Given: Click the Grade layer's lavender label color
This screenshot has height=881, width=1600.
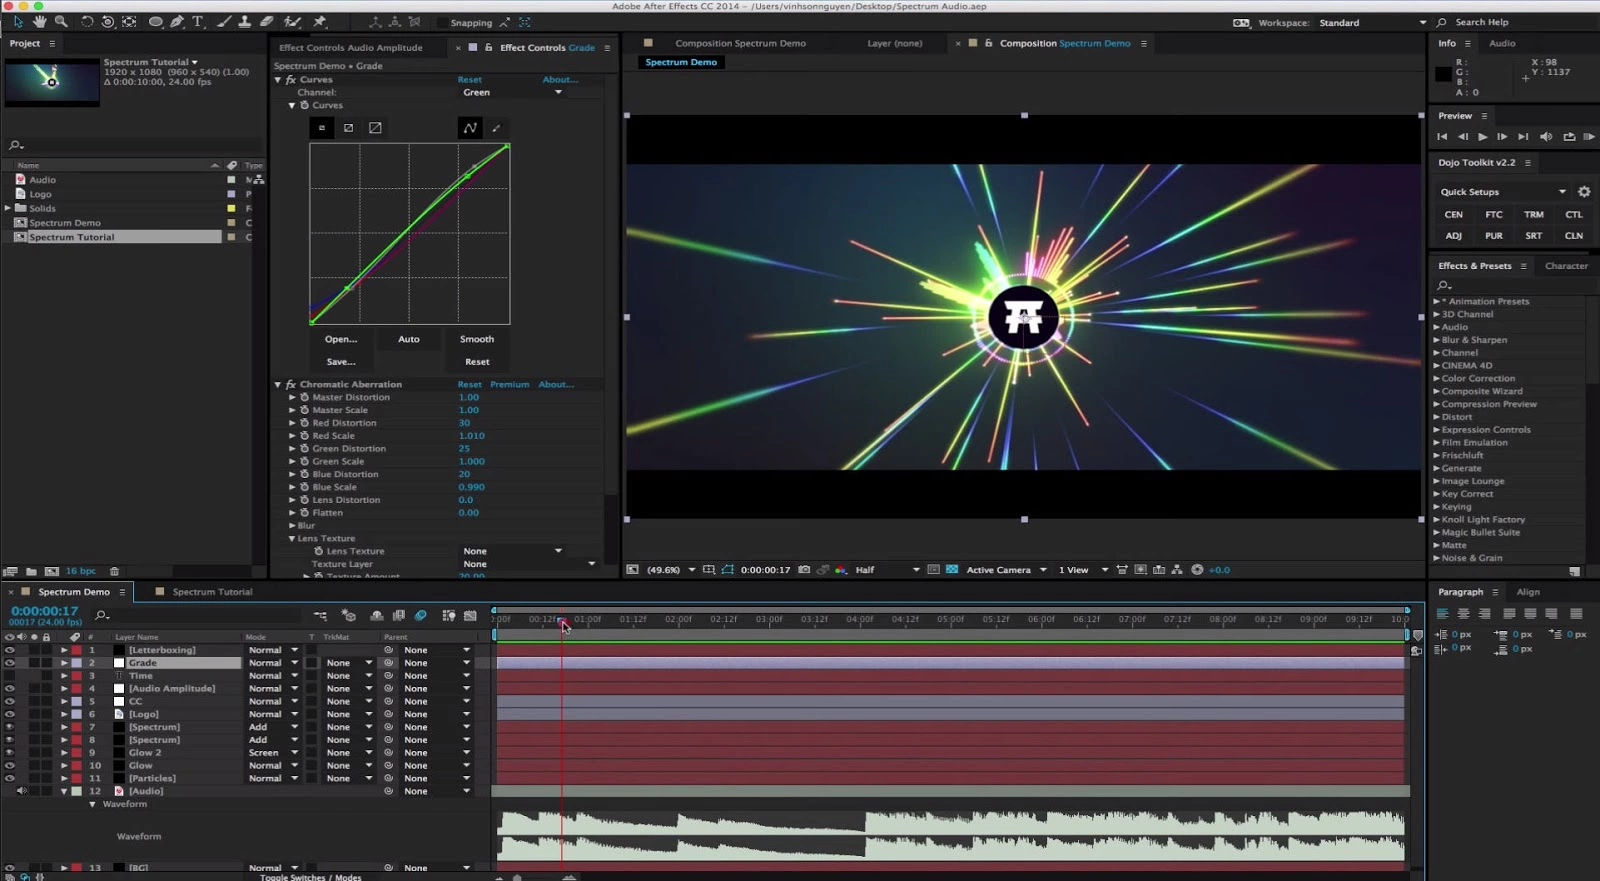Looking at the screenshot, I should pyautogui.click(x=77, y=663).
